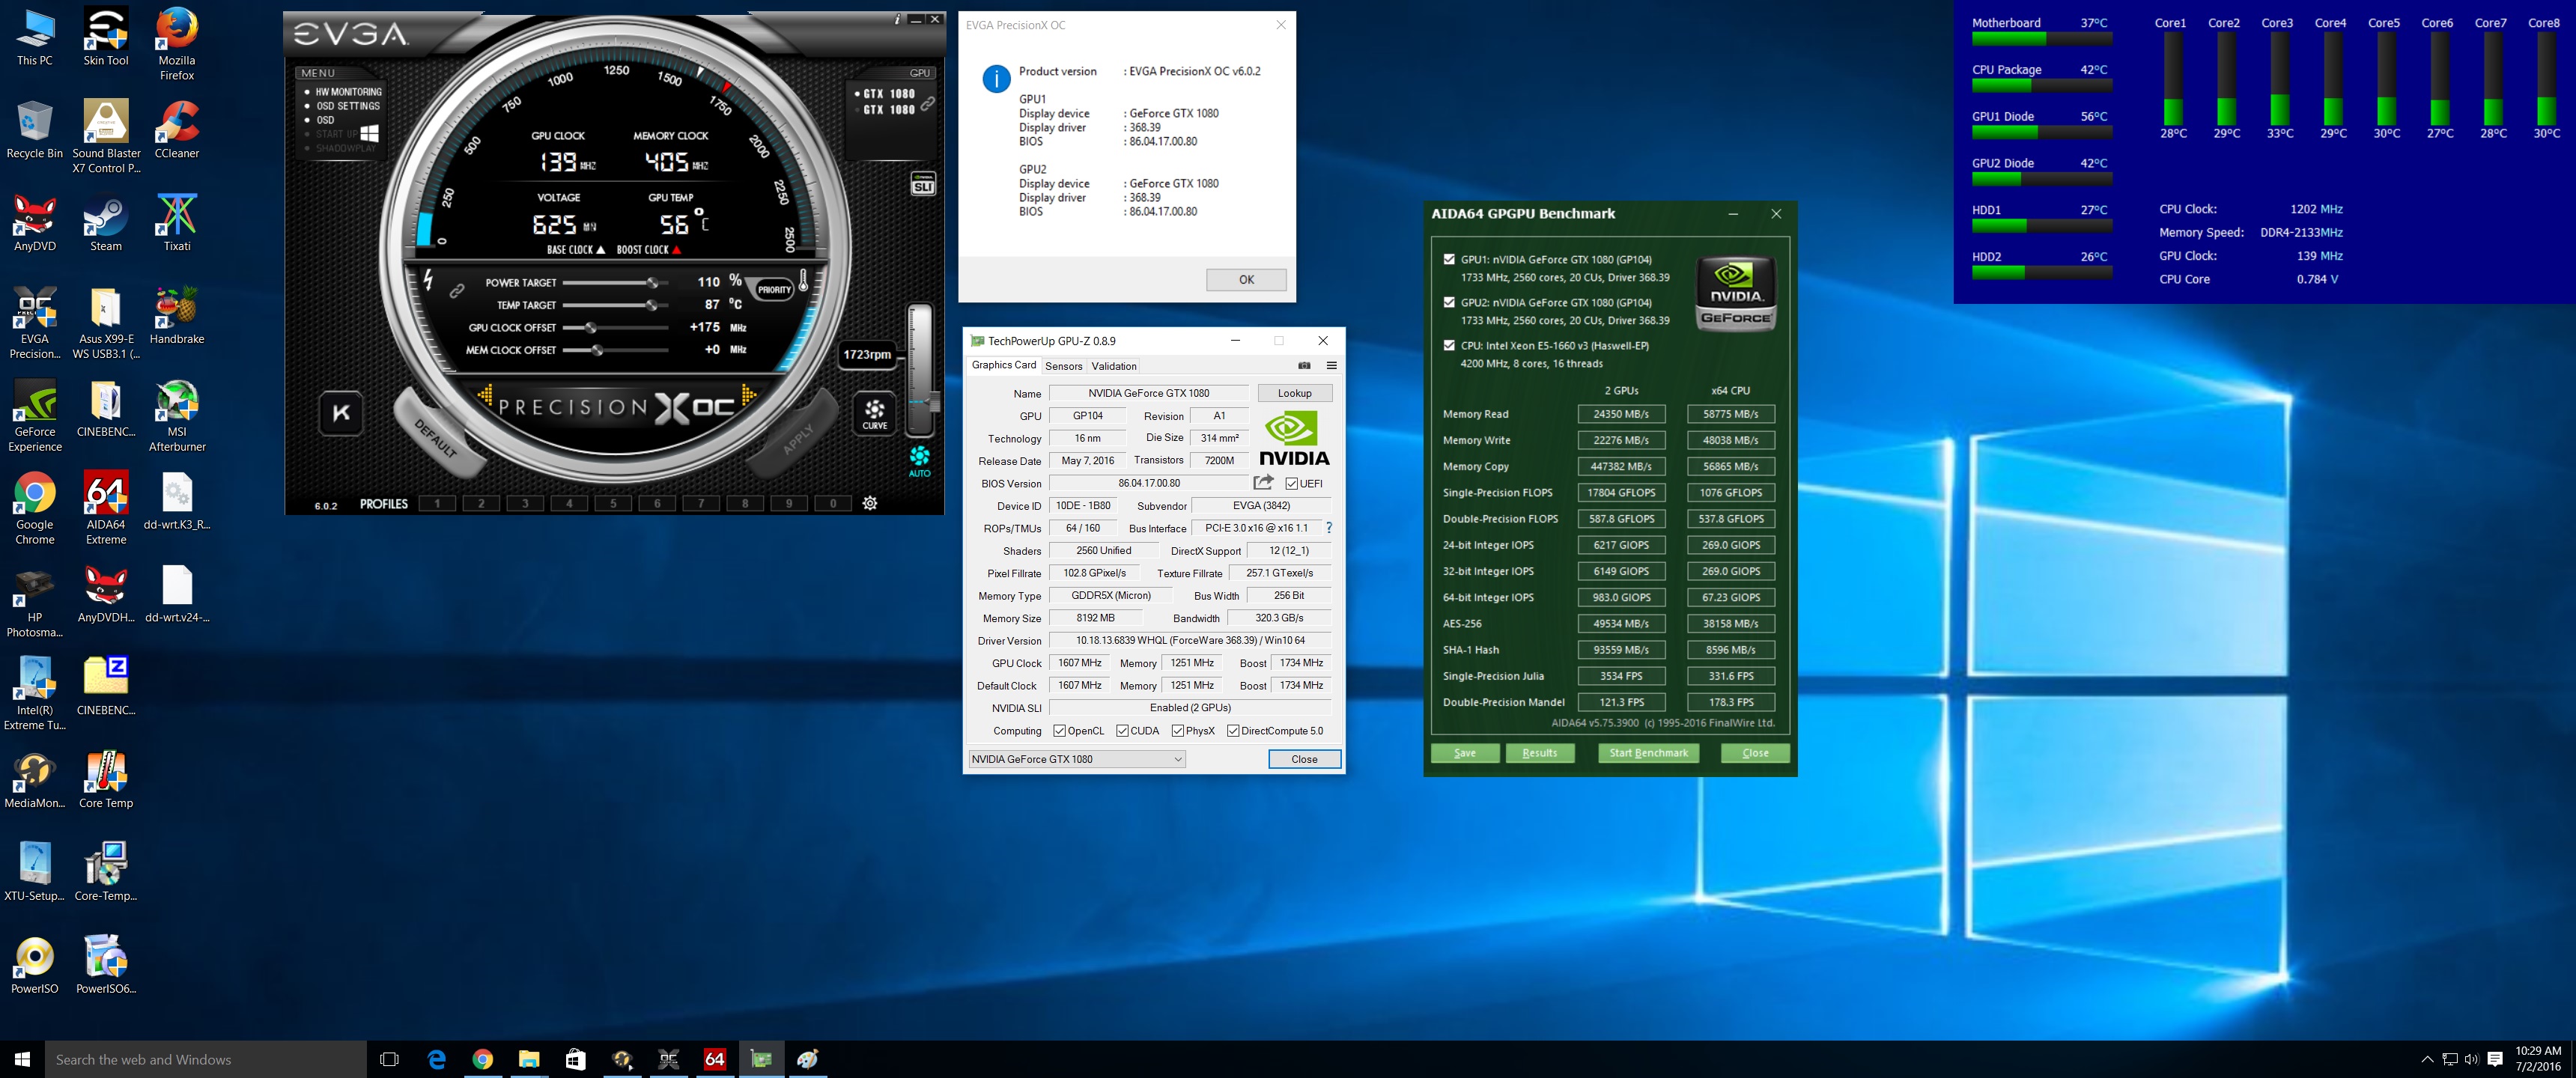Viewport: 2576px width, 1078px height.
Task: Click the AIDA64 taskbar icon
Action: click(714, 1059)
